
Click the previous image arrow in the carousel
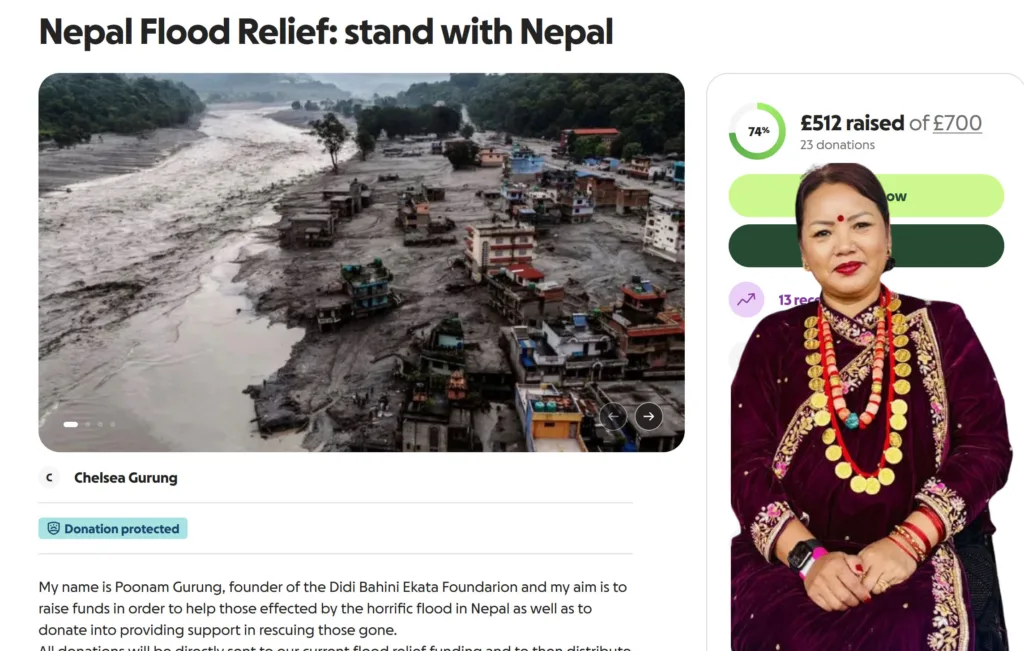click(613, 417)
